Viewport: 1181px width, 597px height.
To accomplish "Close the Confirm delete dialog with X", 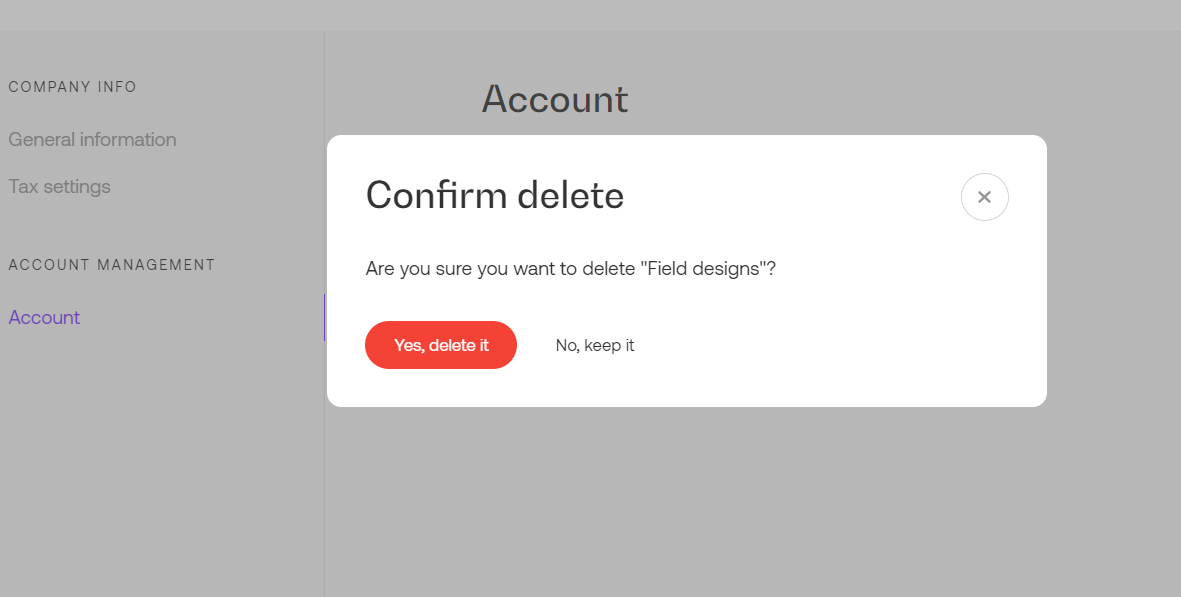I will click(x=984, y=197).
